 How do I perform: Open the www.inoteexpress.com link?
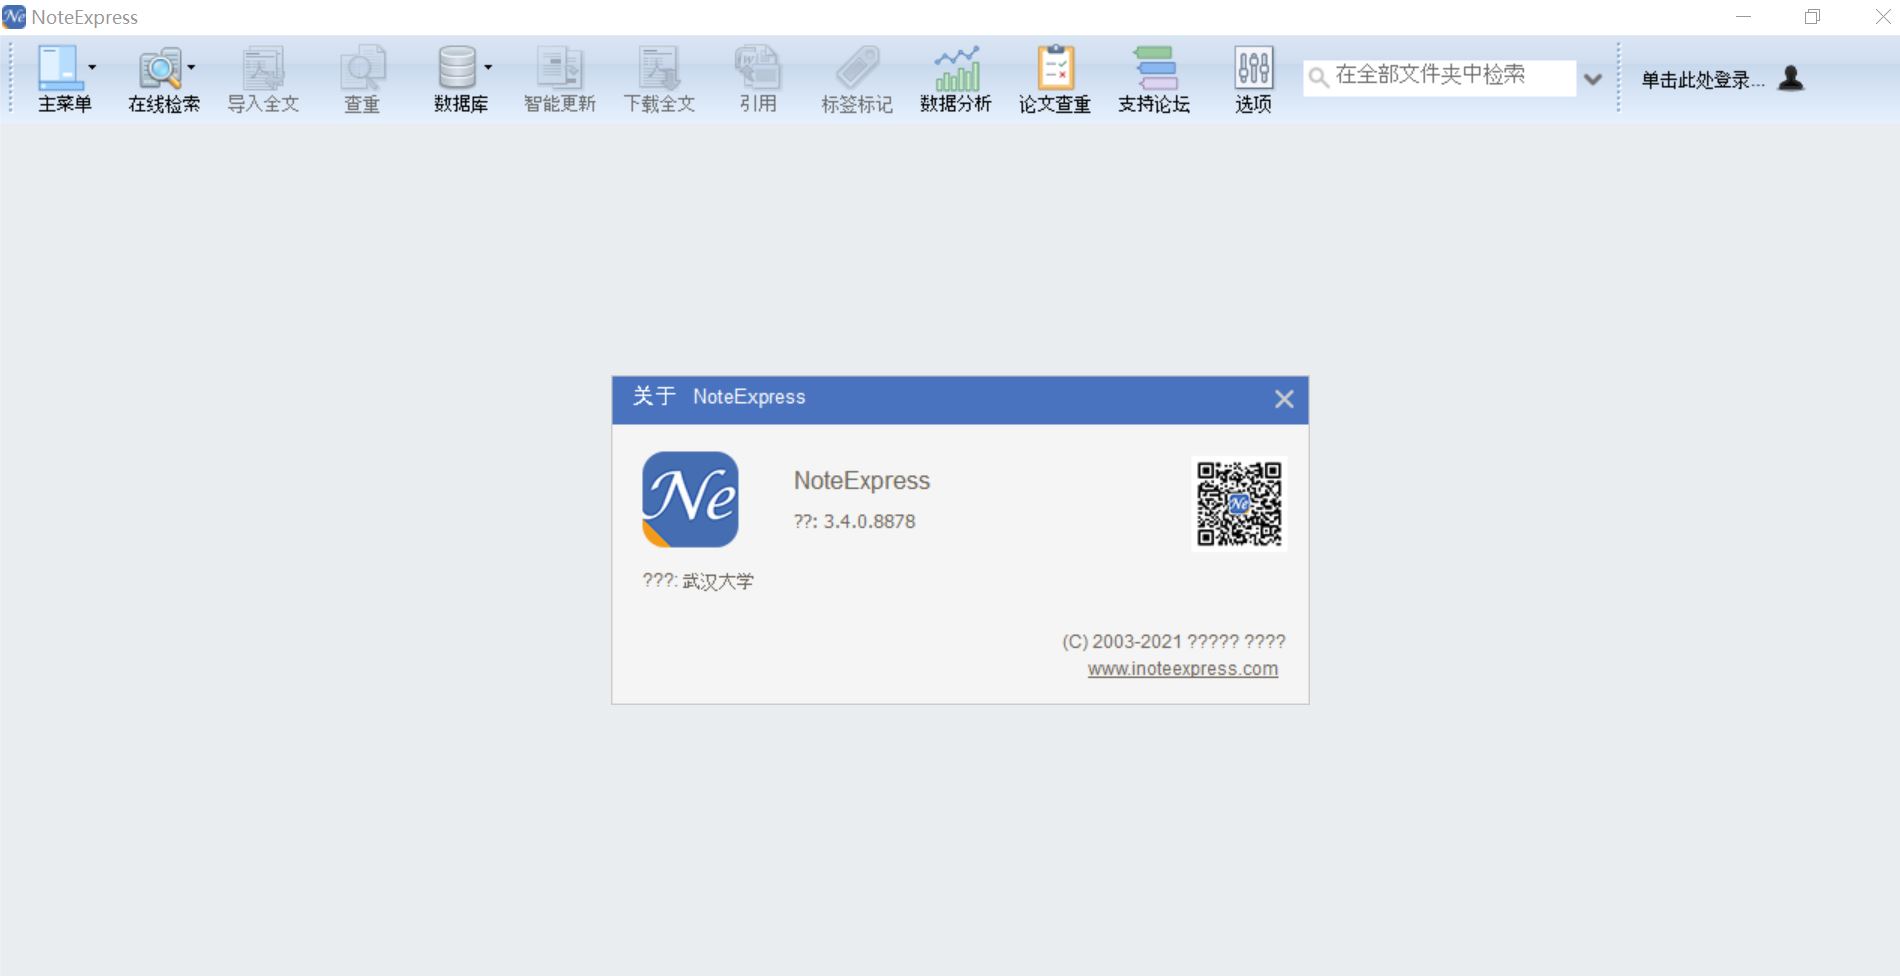[1182, 668]
